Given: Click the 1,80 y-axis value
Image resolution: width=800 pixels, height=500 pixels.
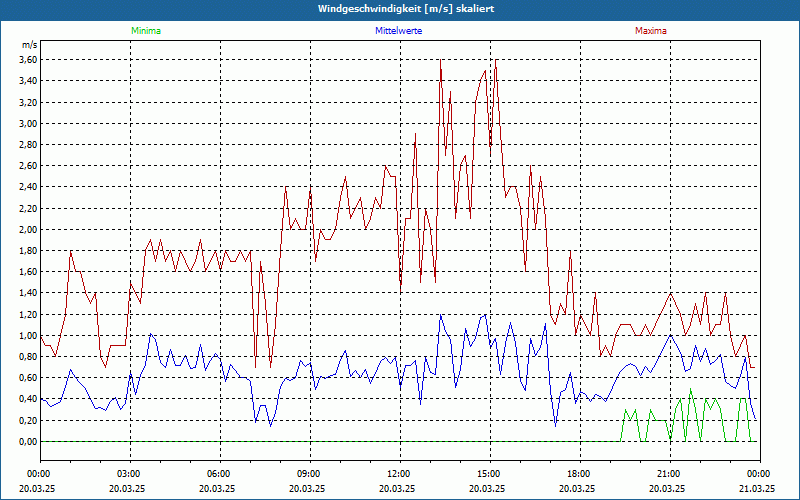Looking at the screenshot, I should 28,251.
